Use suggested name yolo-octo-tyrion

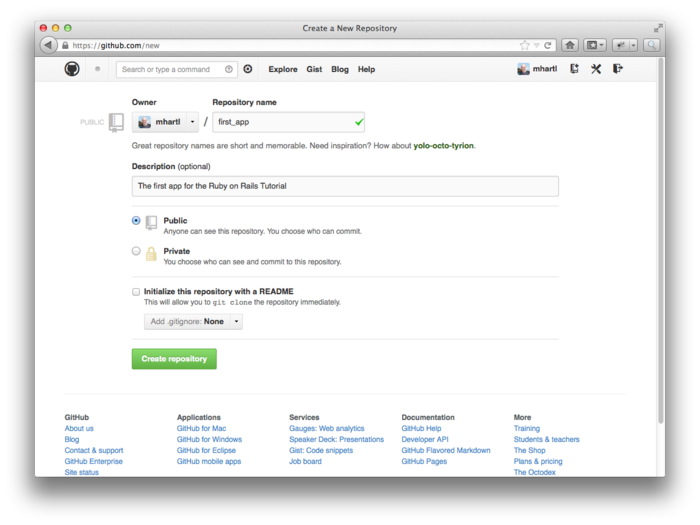443,146
